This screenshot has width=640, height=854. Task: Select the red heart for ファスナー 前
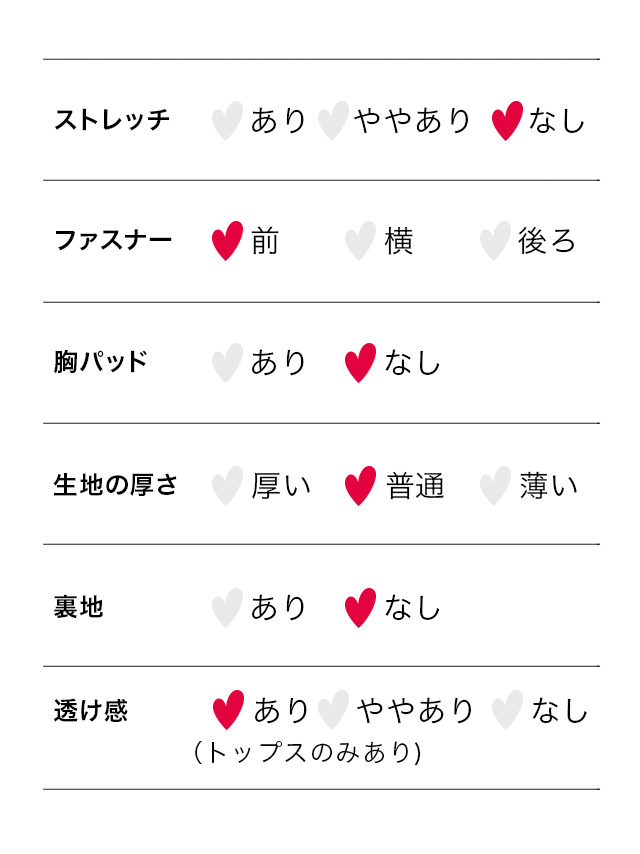click(x=227, y=241)
